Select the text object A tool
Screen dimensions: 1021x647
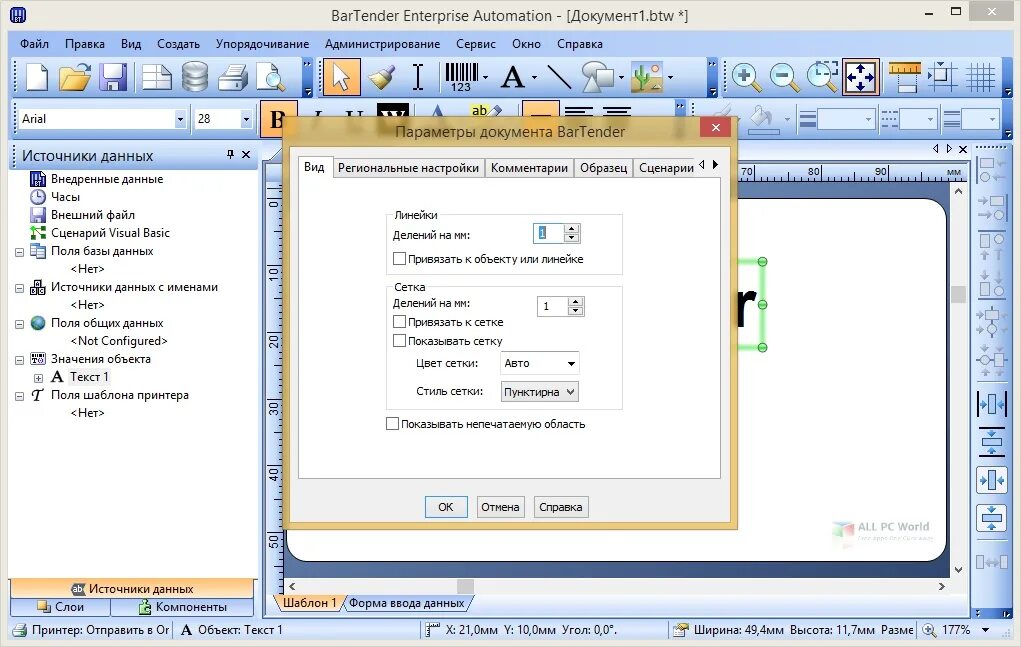(512, 77)
